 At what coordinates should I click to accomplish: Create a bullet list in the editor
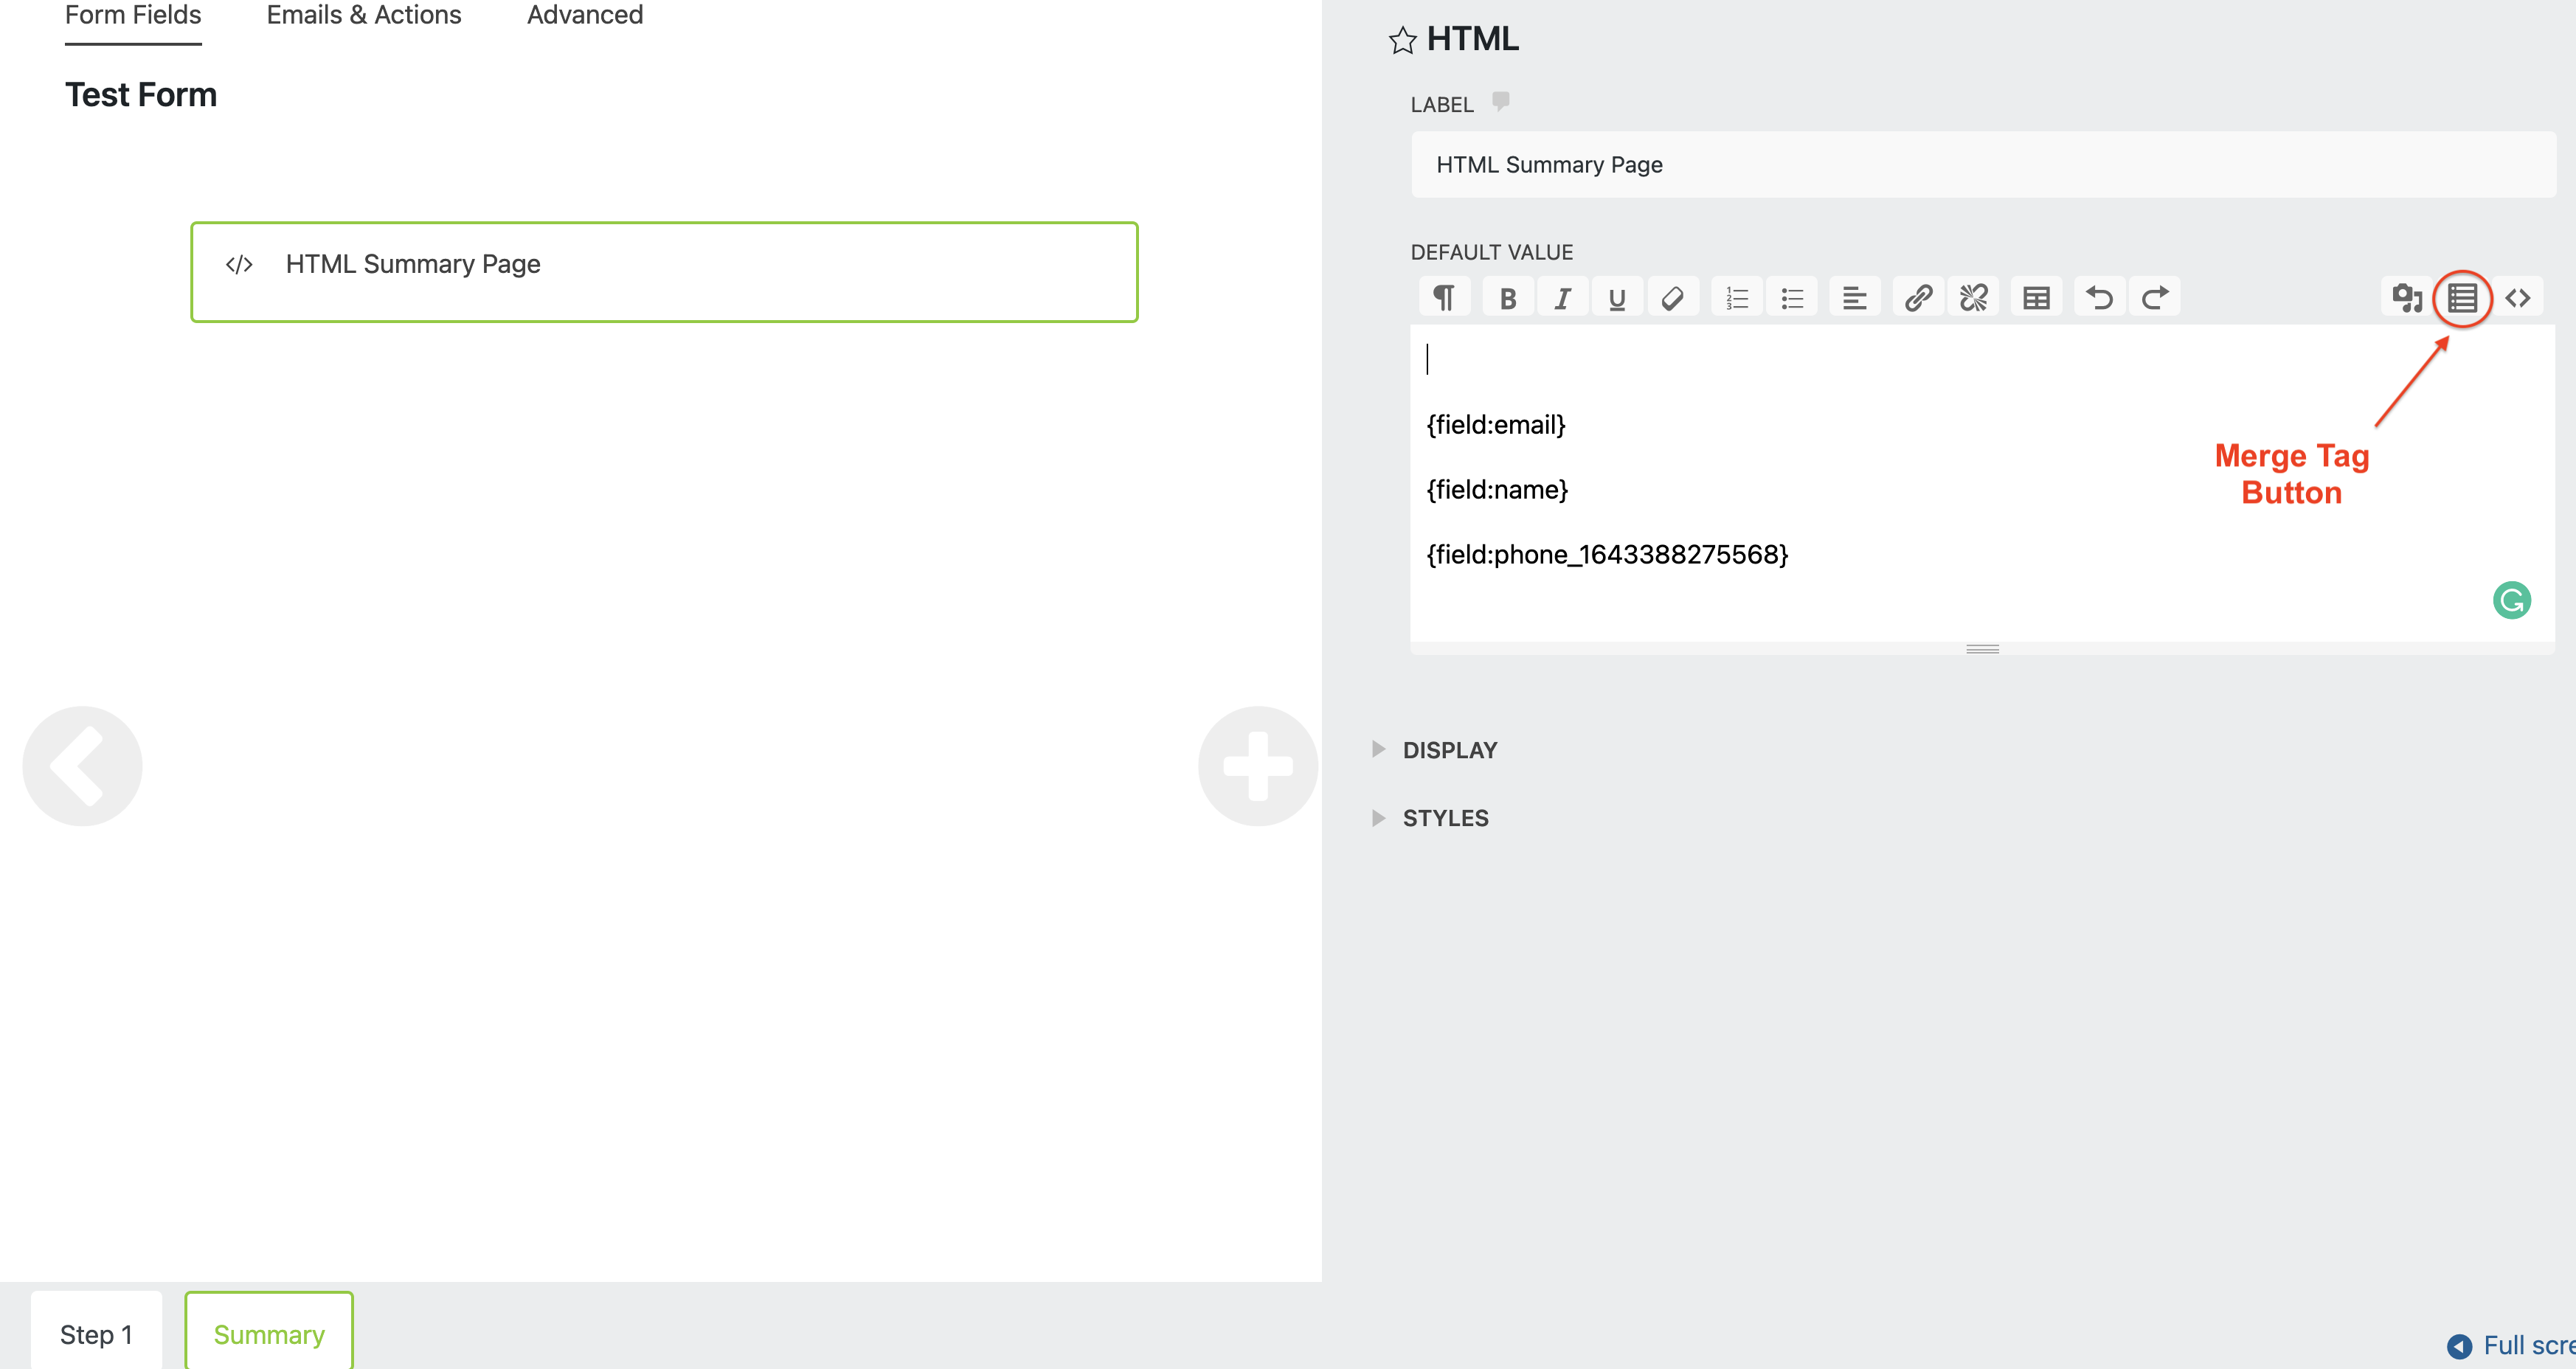pyautogui.click(x=1792, y=296)
